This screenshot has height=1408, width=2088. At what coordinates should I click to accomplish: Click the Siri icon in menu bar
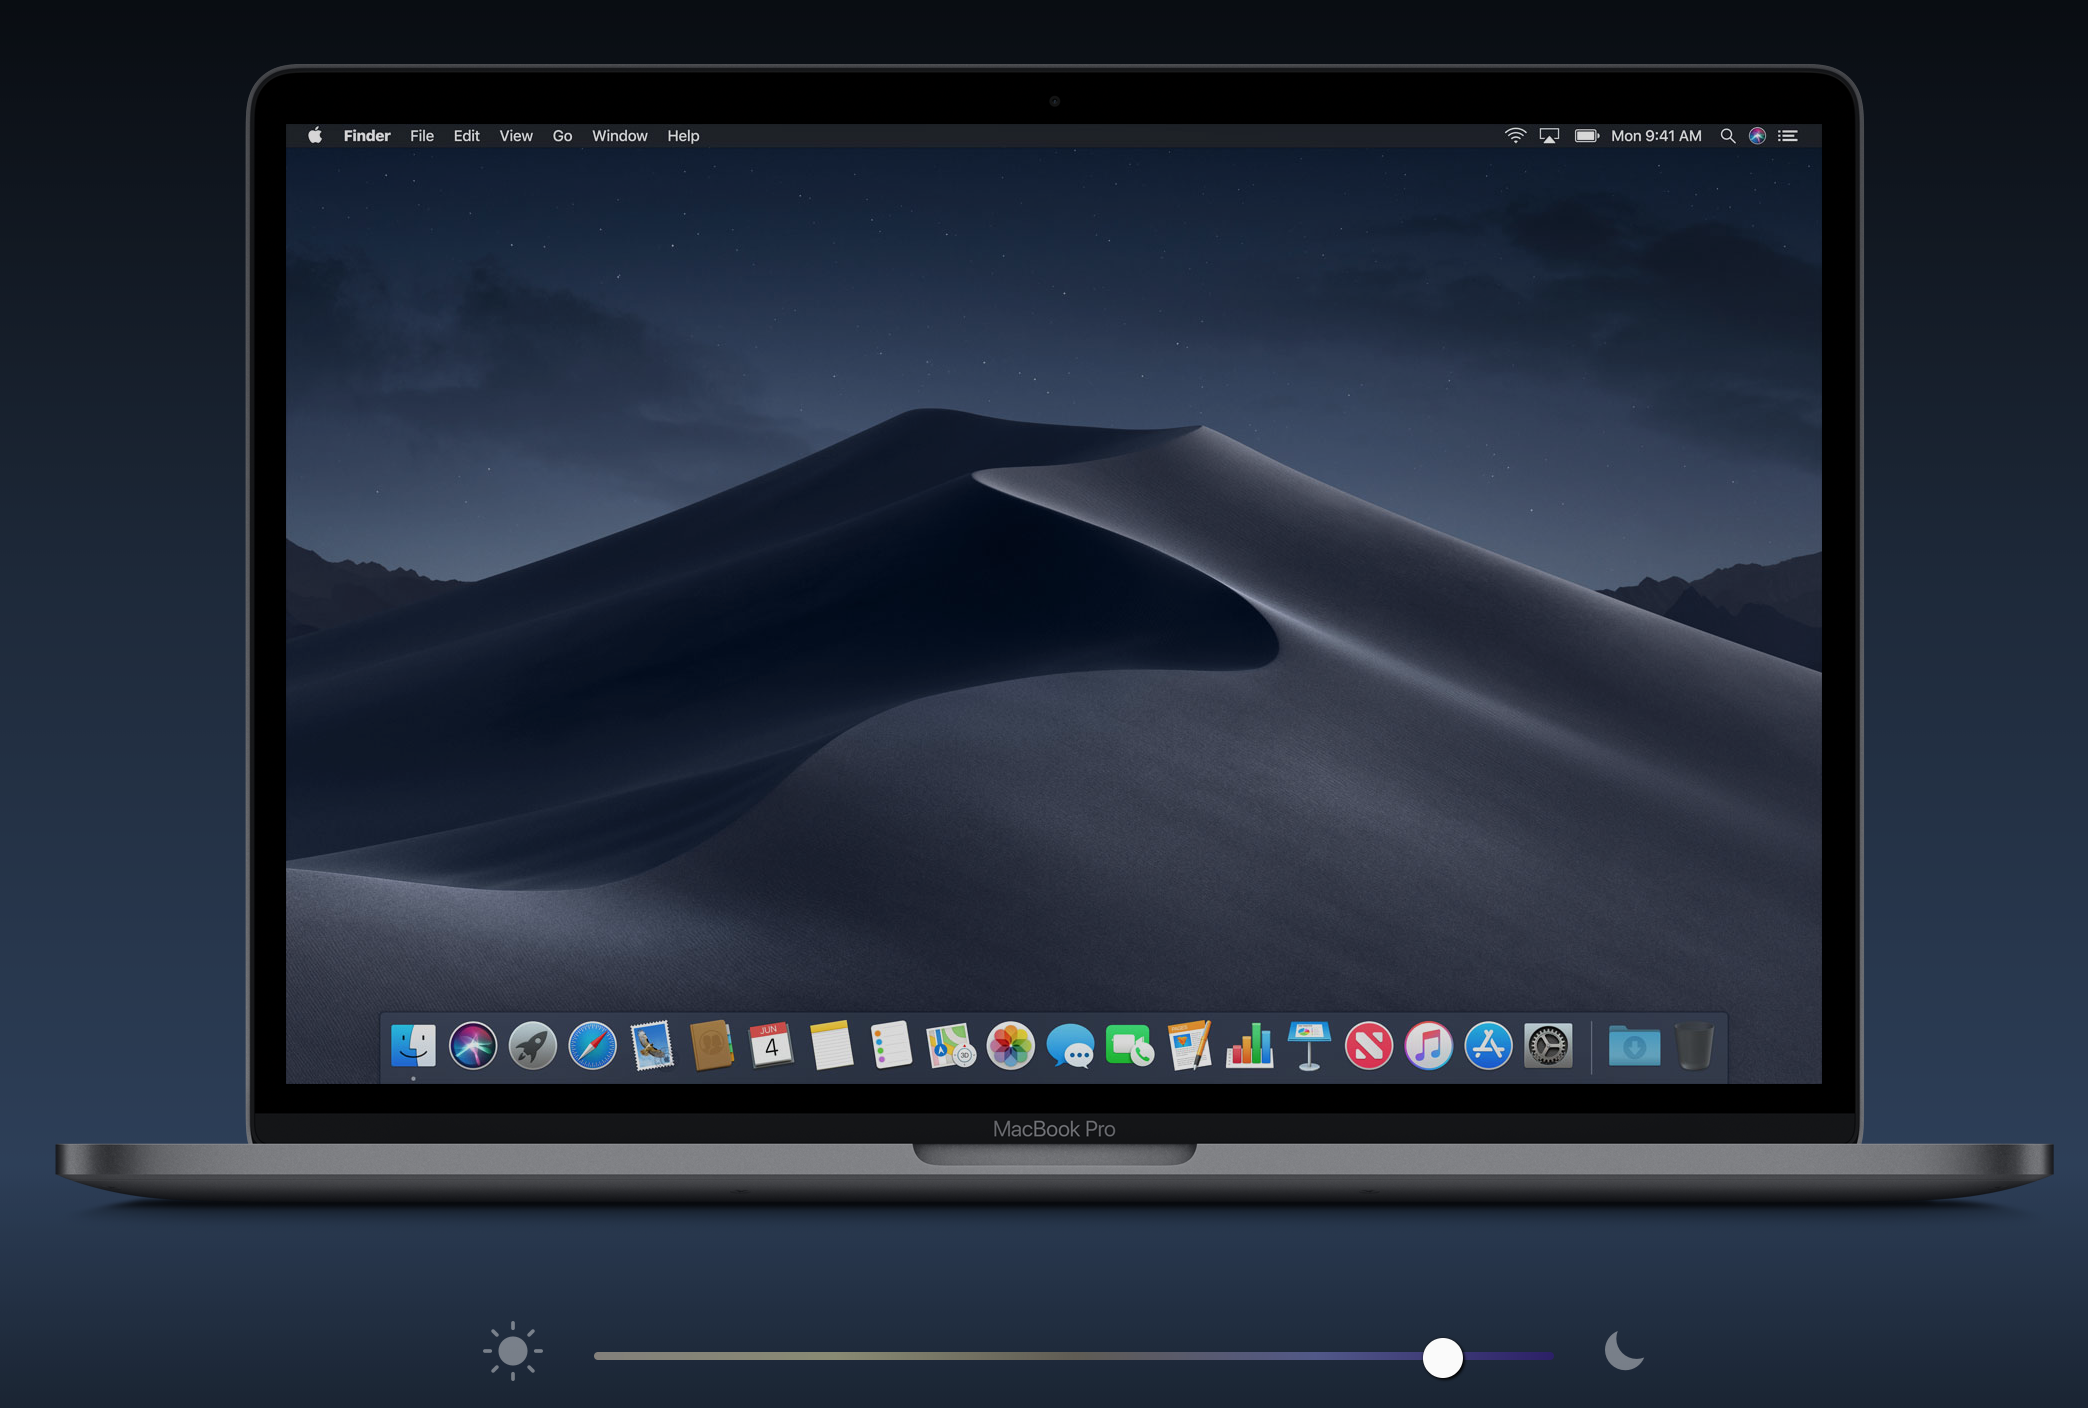(1757, 136)
